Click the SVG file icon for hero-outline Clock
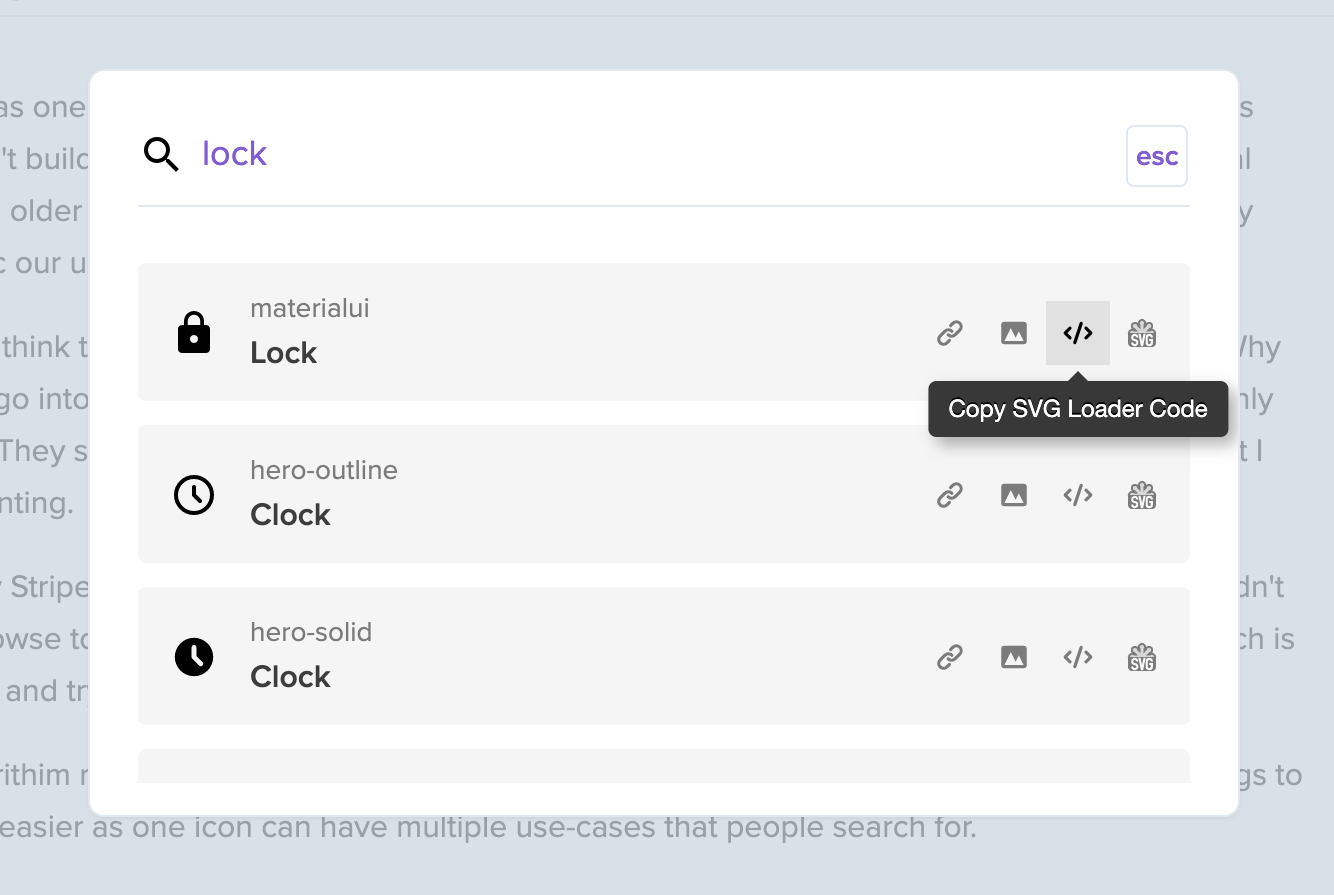The image size is (1334, 895). (x=1142, y=495)
